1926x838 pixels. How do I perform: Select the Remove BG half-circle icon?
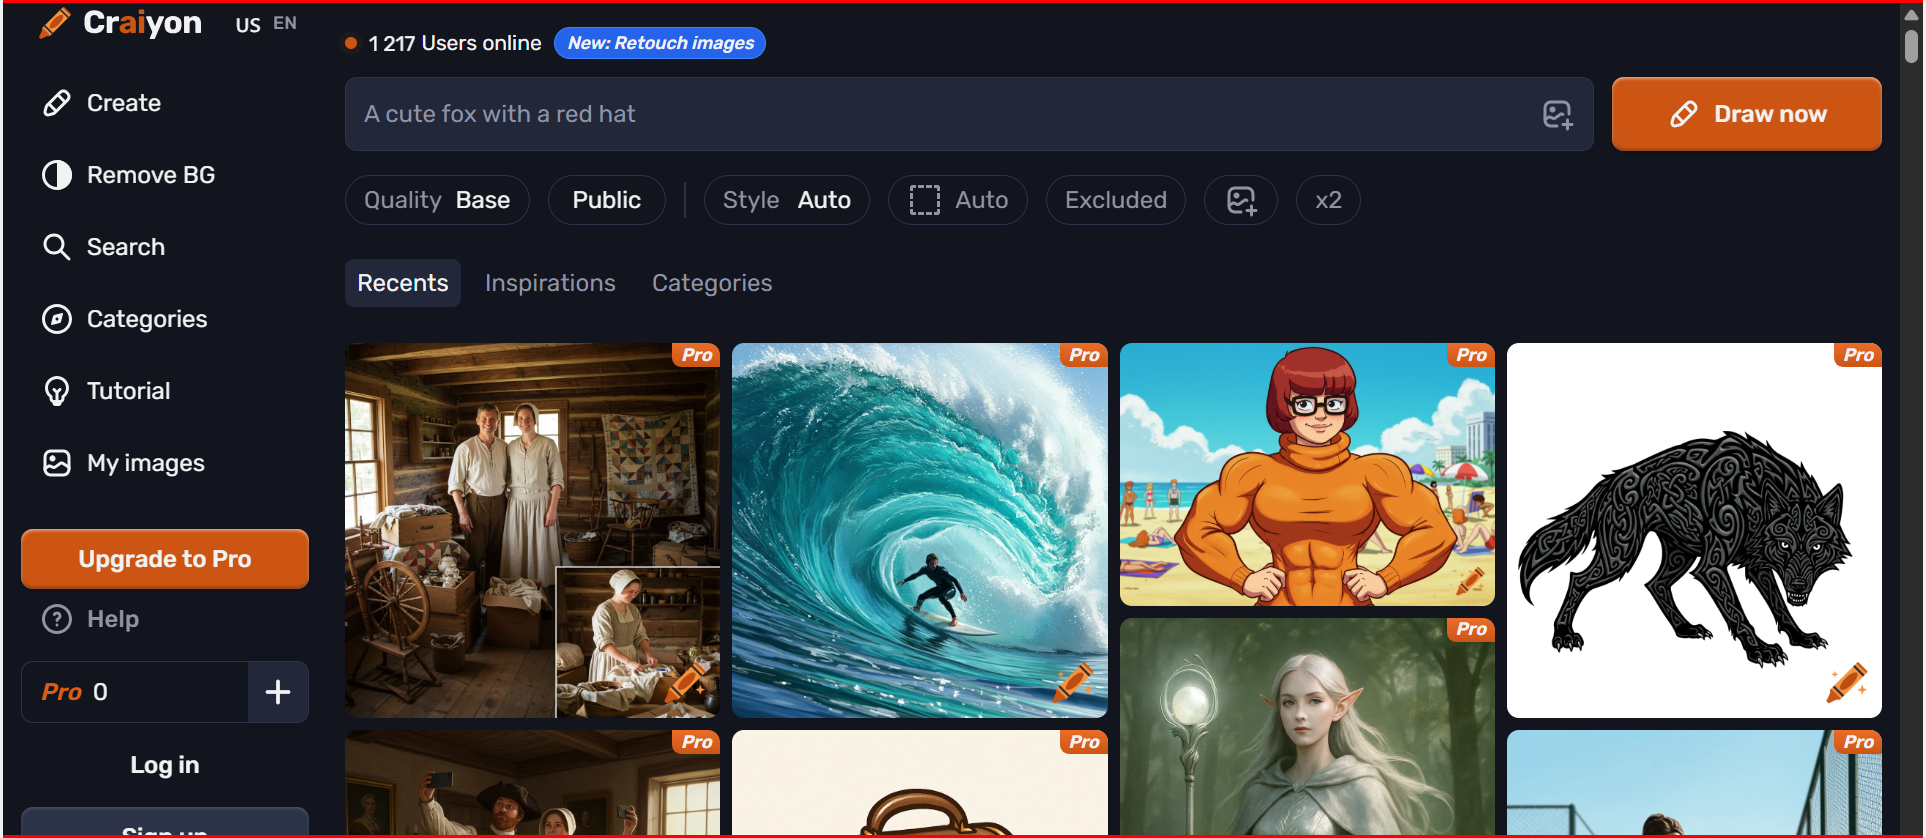point(57,175)
